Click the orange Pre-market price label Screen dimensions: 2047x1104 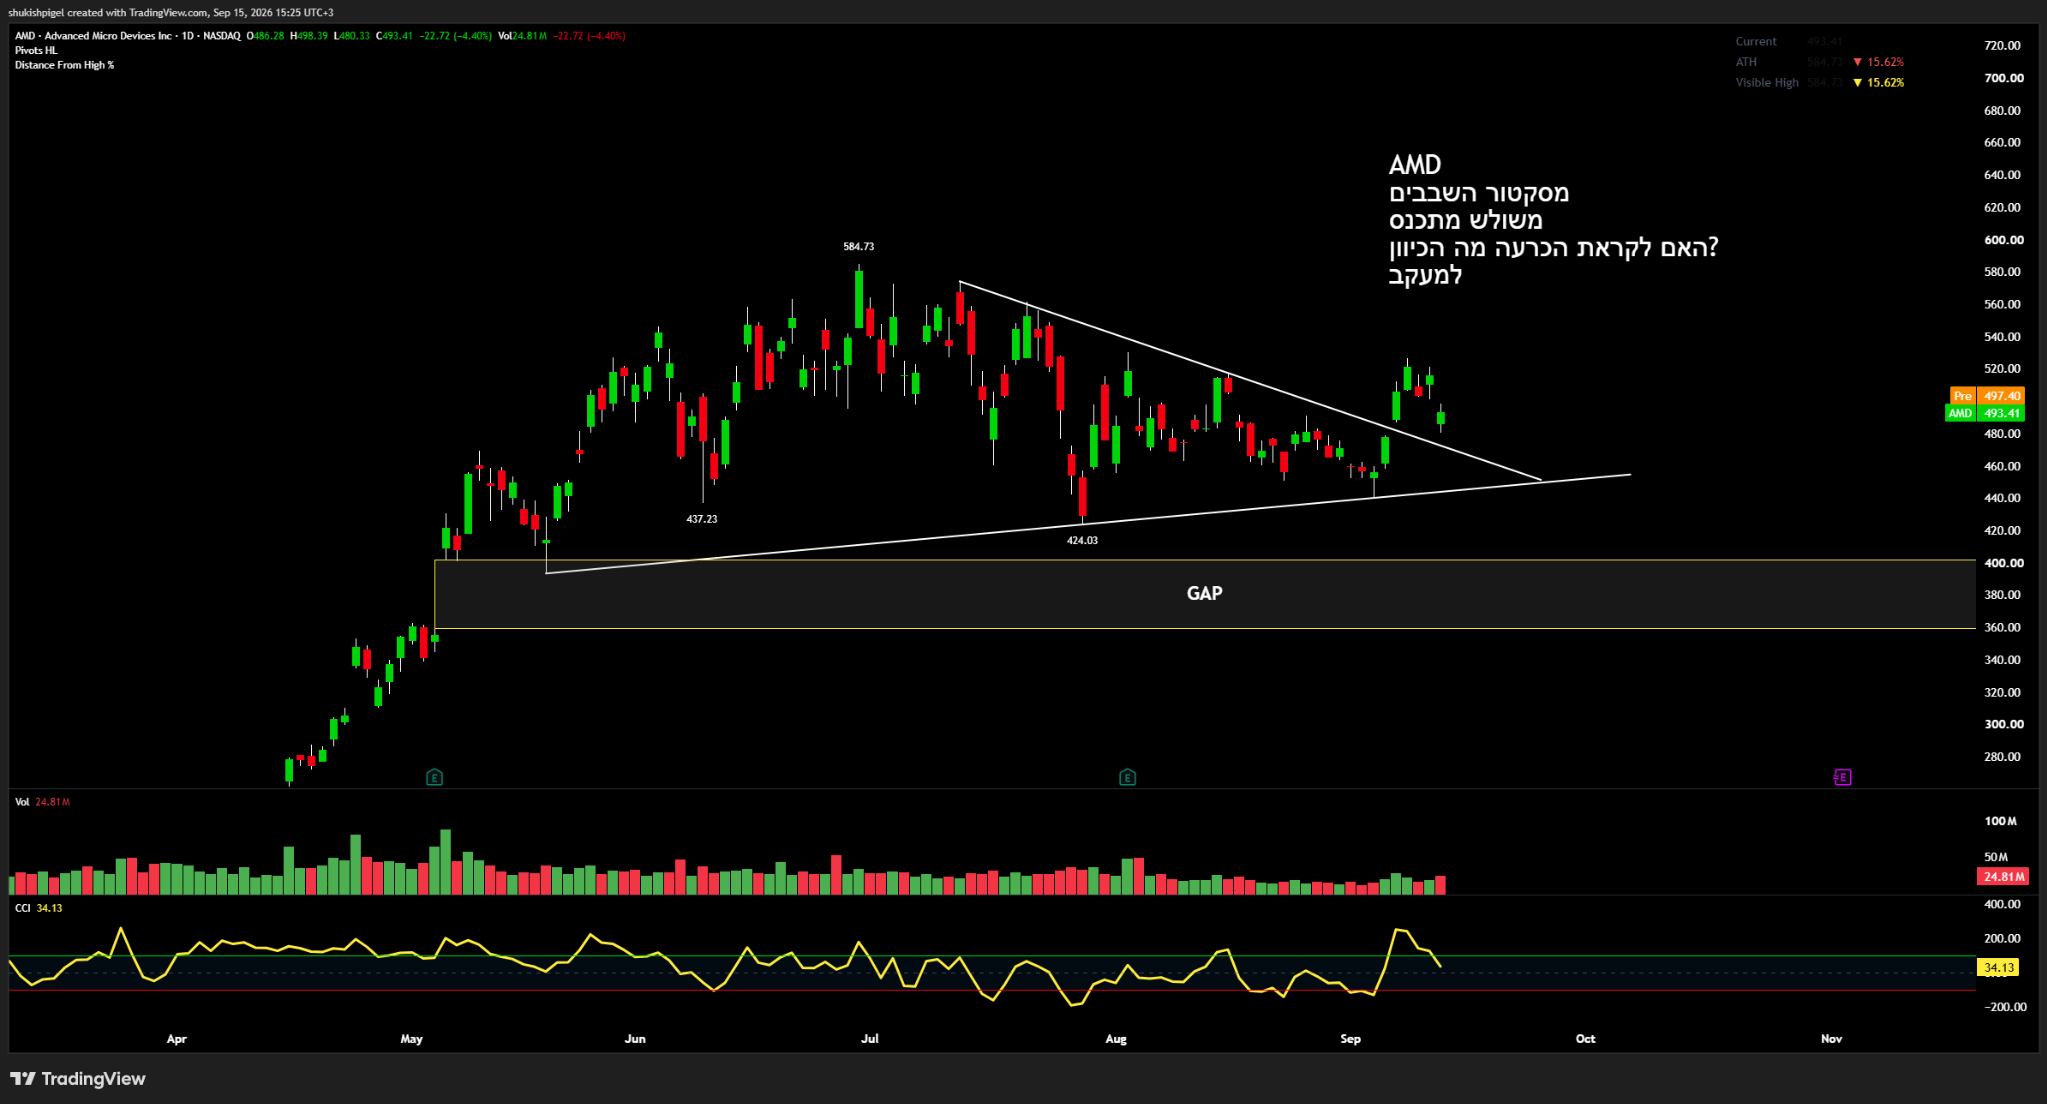[x=1987, y=396]
